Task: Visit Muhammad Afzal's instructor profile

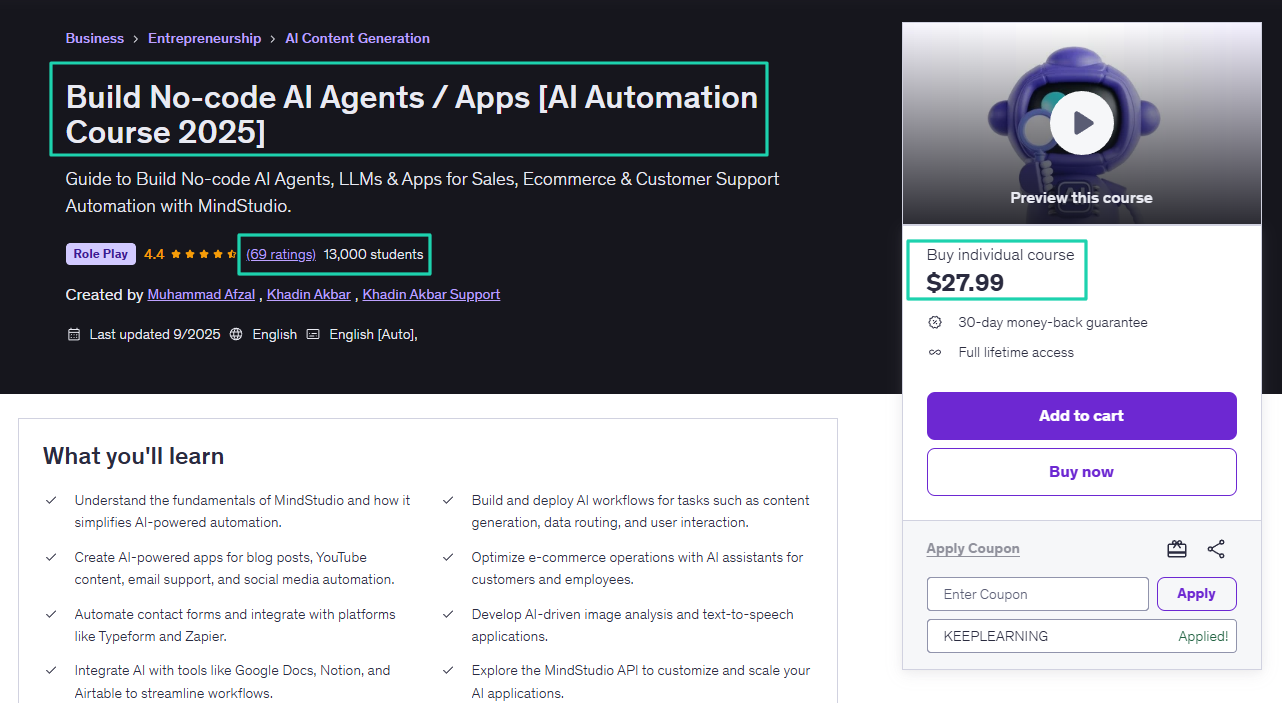Action: tap(201, 294)
